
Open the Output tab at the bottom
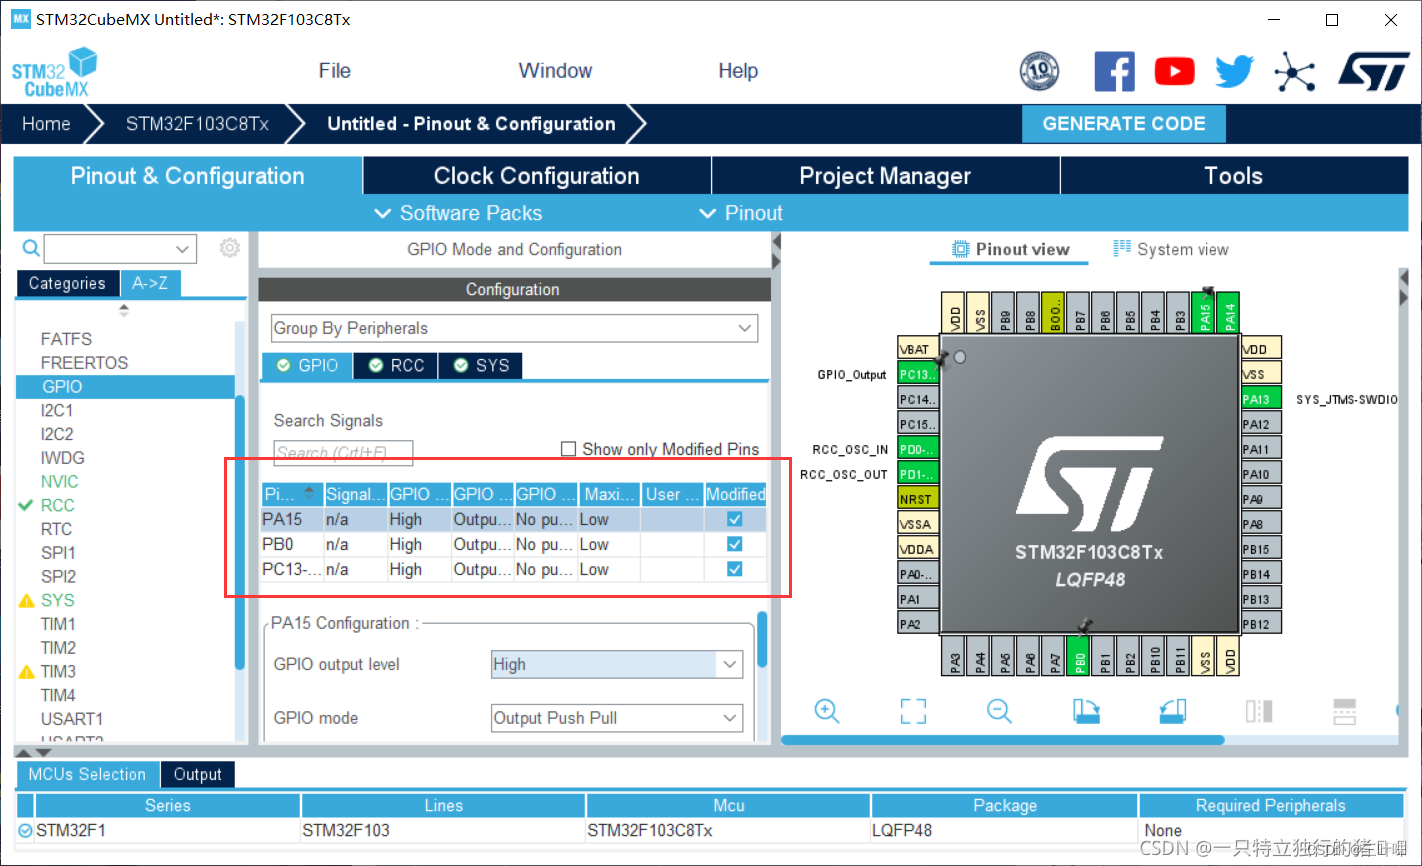pyautogui.click(x=197, y=774)
